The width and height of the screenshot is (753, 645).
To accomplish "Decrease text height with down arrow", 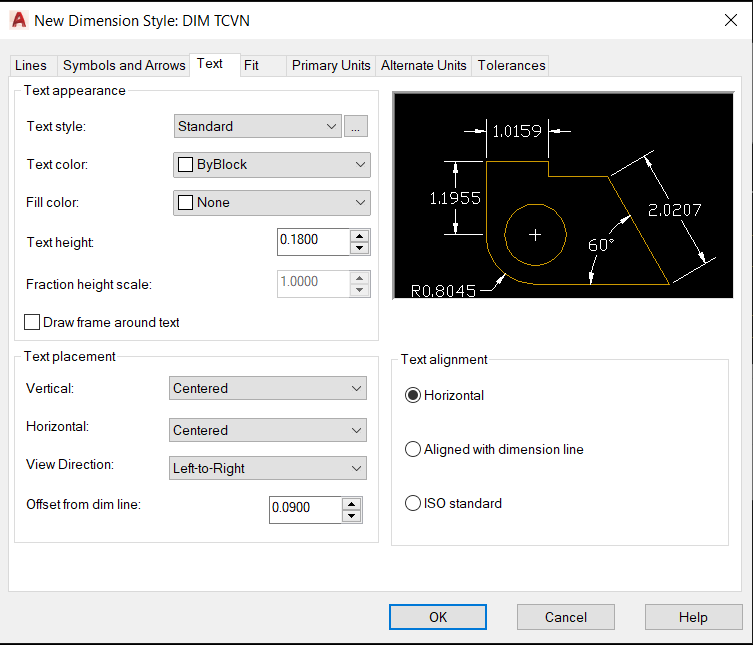I will 360,248.
